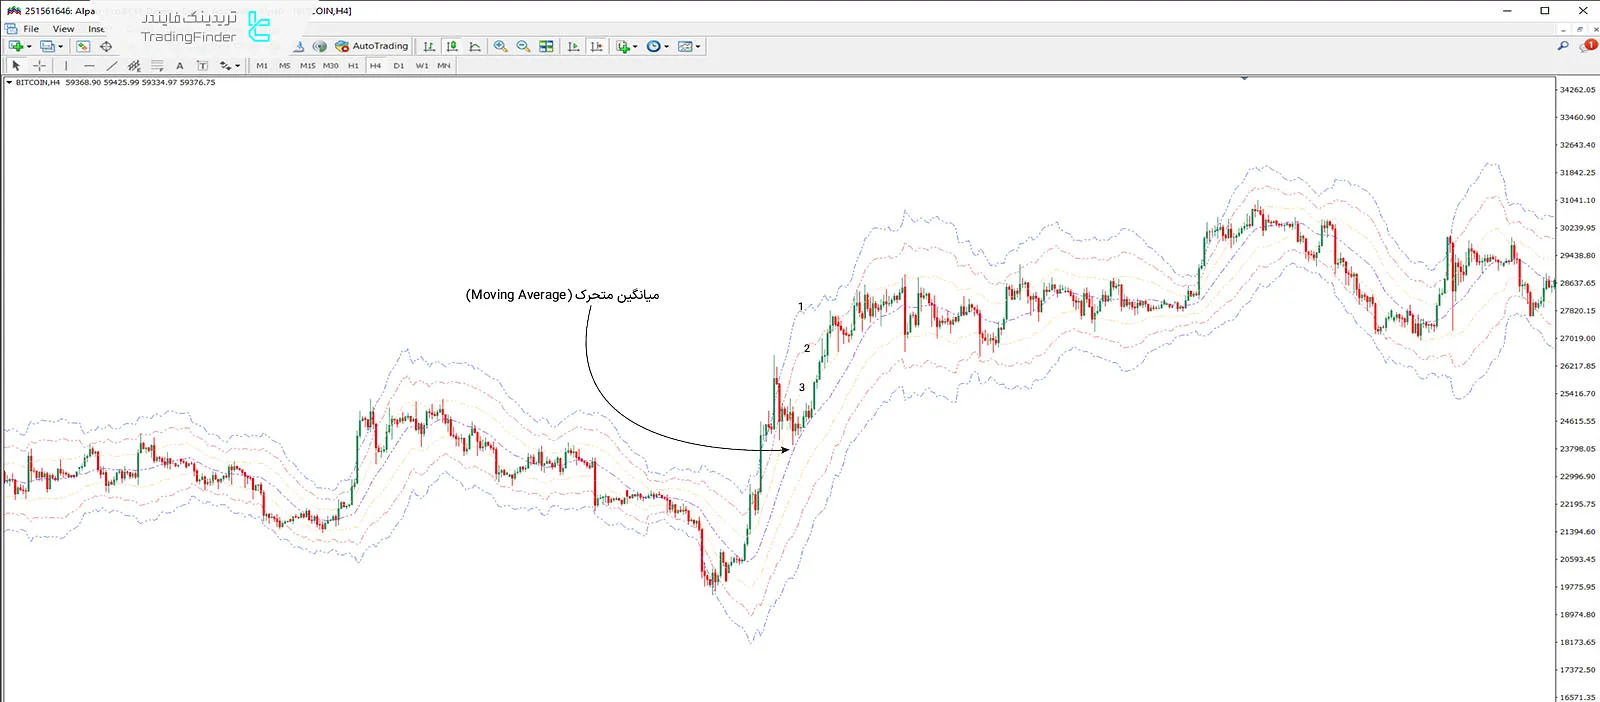Open chat notifications with red badge
This screenshot has width=1600, height=702.
[x=1587, y=46]
